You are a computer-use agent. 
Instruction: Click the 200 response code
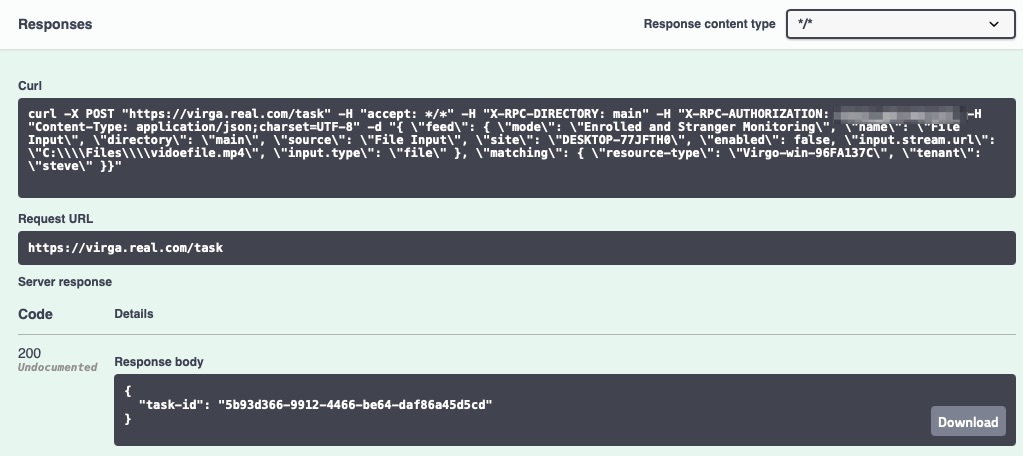coord(28,352)
